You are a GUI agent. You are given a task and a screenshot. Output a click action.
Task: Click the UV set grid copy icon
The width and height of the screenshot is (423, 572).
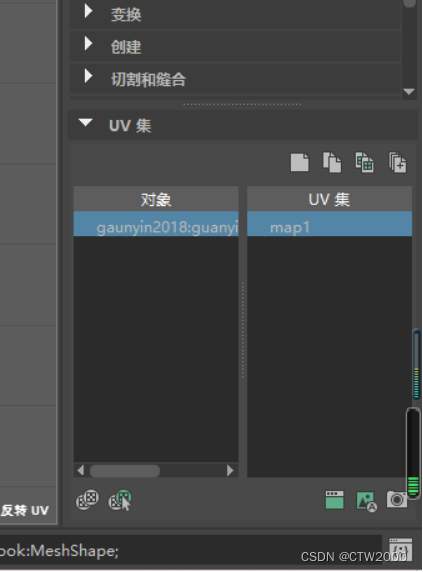click(365, 162)
